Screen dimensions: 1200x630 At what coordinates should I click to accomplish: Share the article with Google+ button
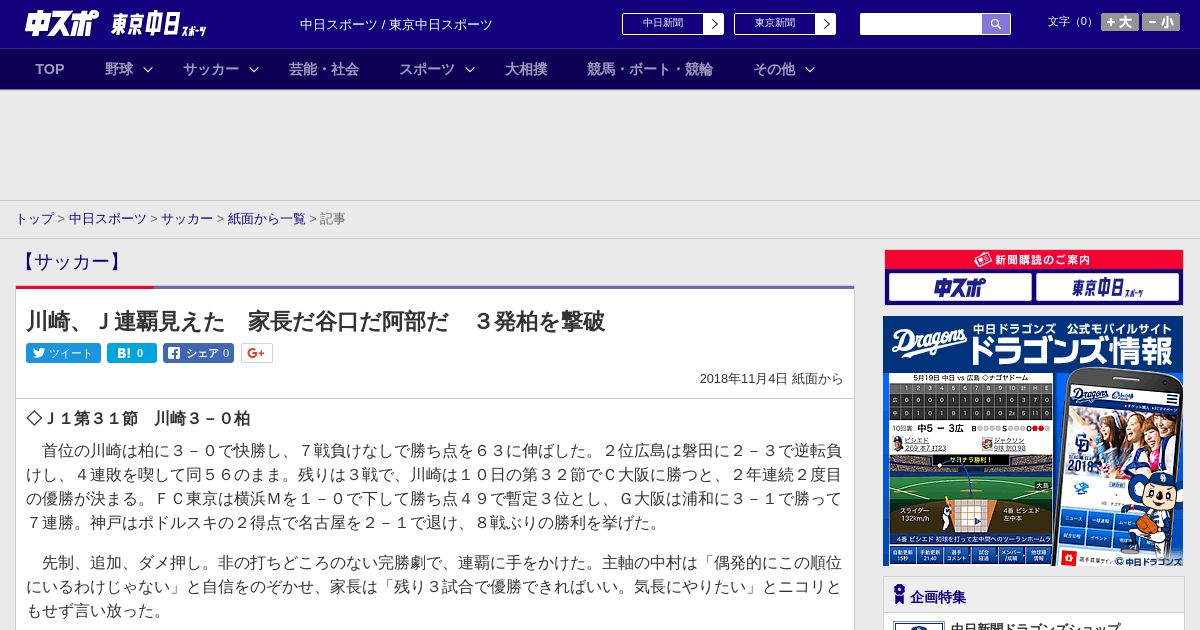click(x=256, y=353)
